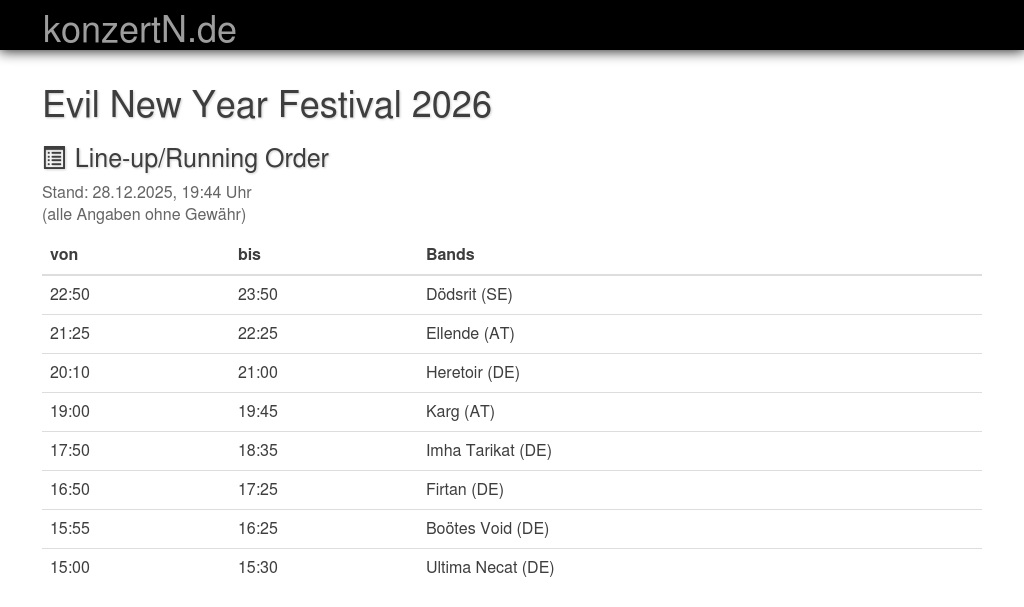Click the Line-up/Running Order heading text
The image size is (1024, 607).
pyautogui.click(x=201, y=158)
